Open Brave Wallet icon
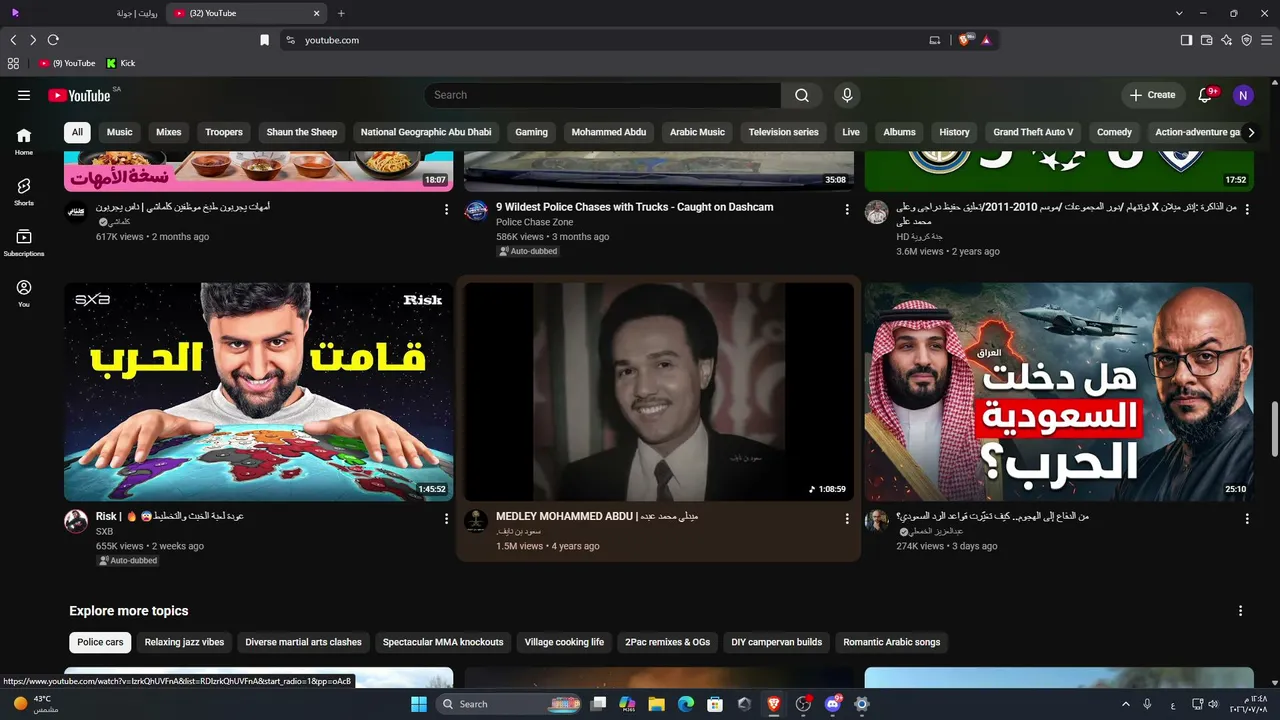The image size is (1280, 720). pyautogui.click(x=1206, y=40)
